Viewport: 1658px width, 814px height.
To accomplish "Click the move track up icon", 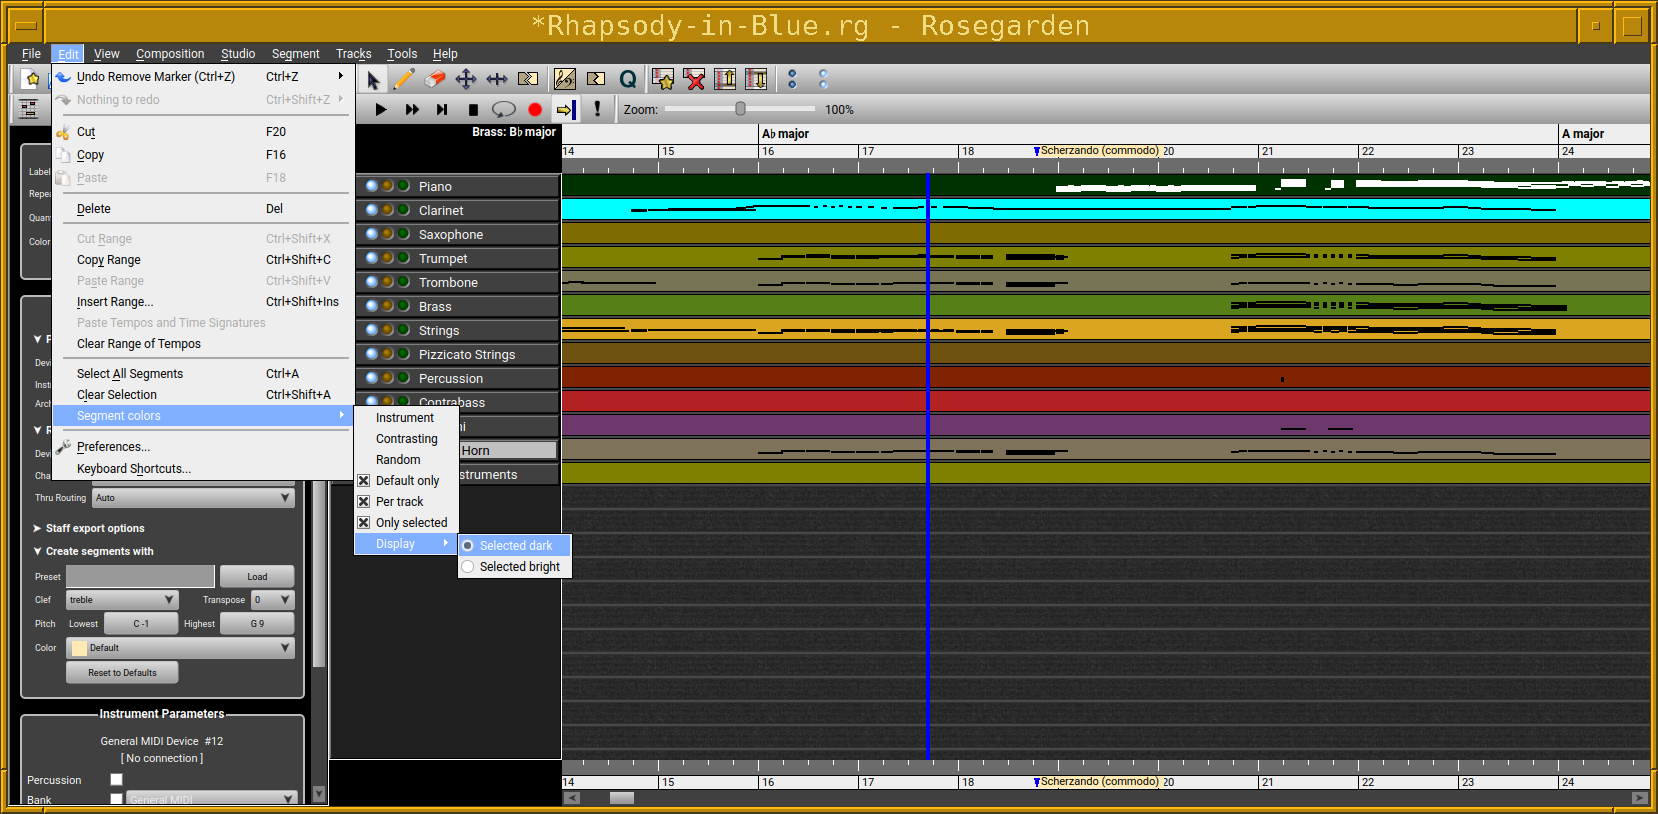I will click(725, 79).
